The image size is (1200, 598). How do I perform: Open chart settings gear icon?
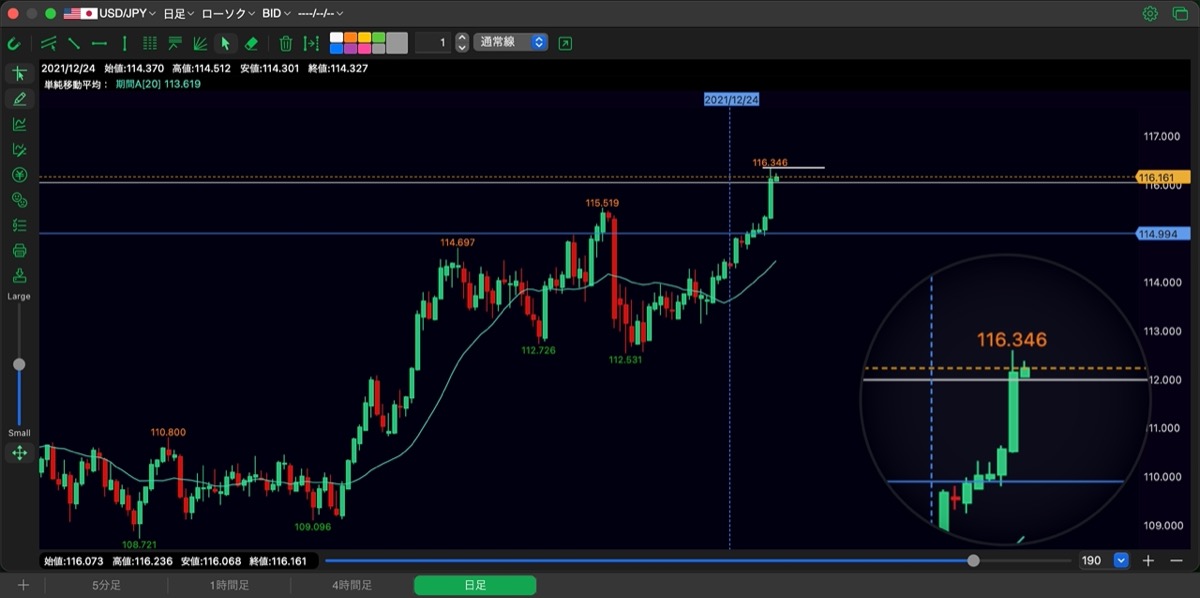coord(1150,14)
